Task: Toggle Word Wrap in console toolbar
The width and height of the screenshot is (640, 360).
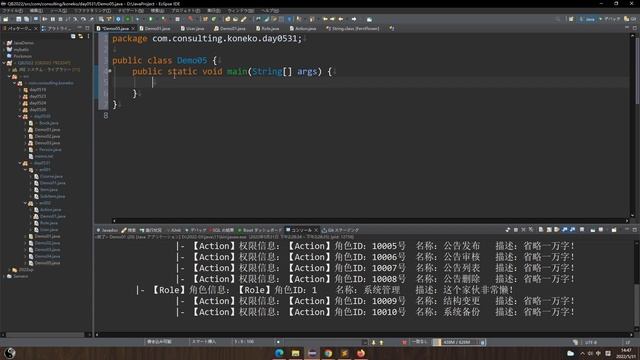Action: 557,230
